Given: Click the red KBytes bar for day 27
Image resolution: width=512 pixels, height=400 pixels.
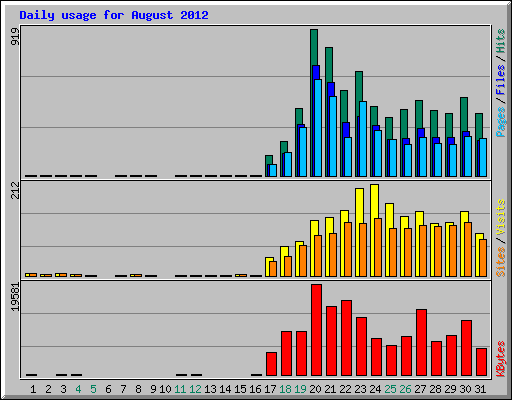Looking at the screenshot, I should [421, 343].
